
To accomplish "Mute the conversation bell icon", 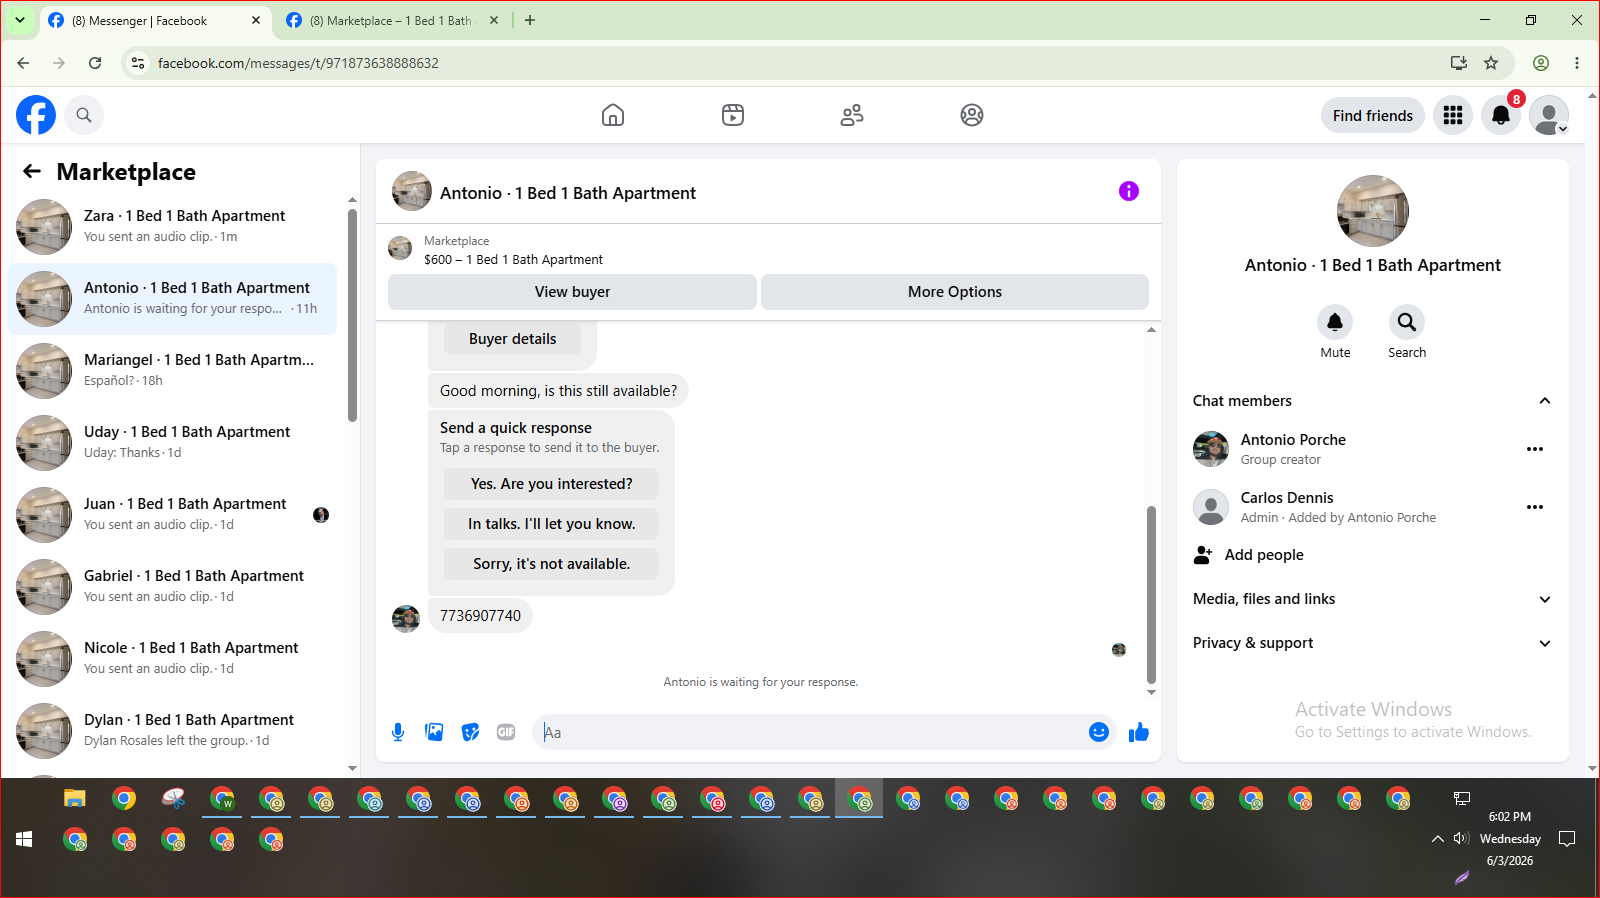I will pyautogui.click(x=1335, y=322).
